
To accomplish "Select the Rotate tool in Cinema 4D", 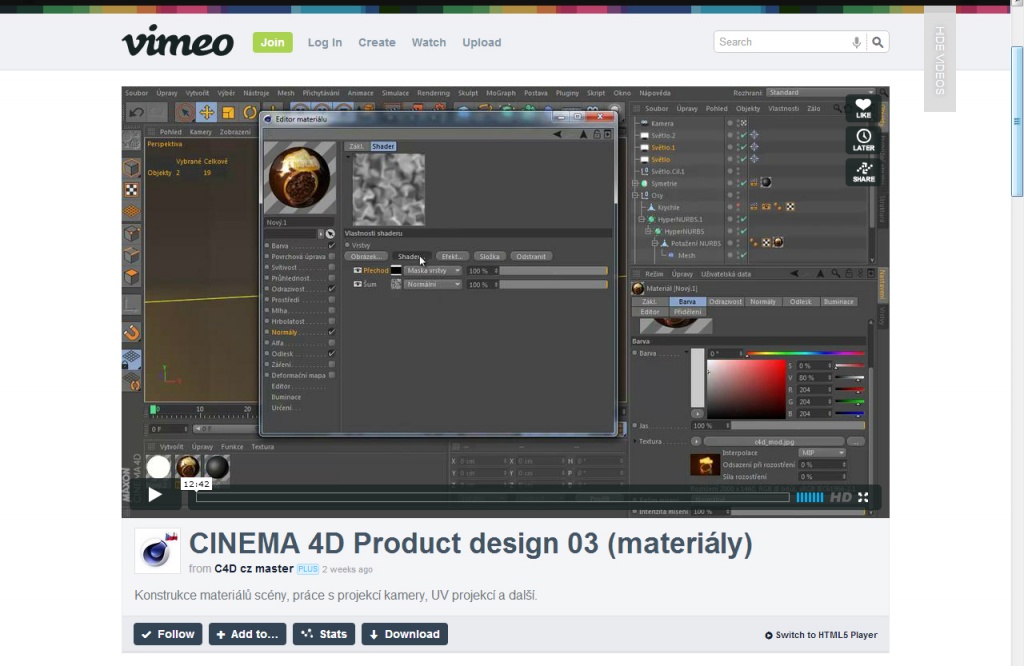I will 249,112.
